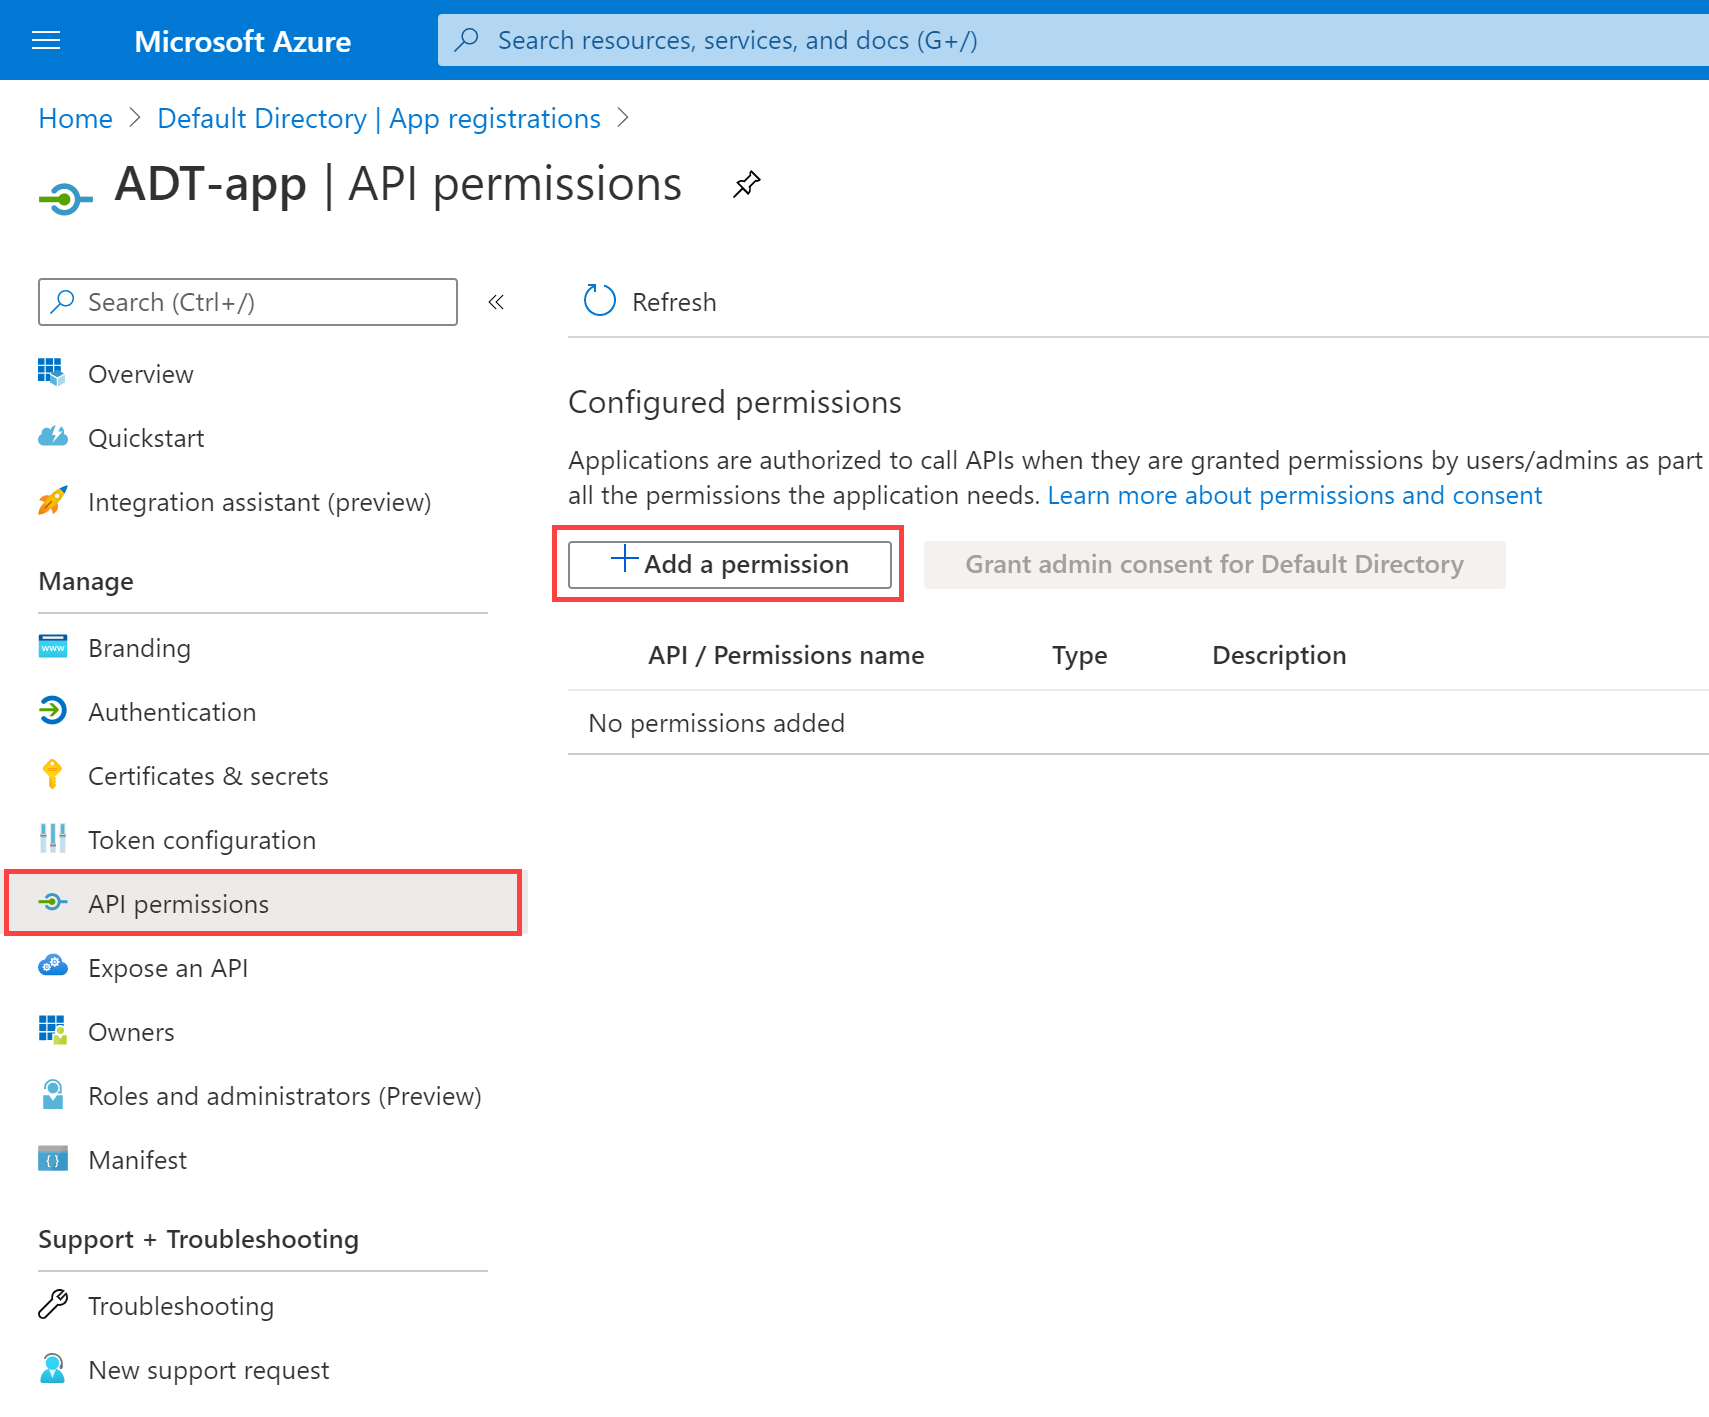Click the Manage section heading
Viewport: 1709px width, 1417px height.
click(x=86, y=581)
